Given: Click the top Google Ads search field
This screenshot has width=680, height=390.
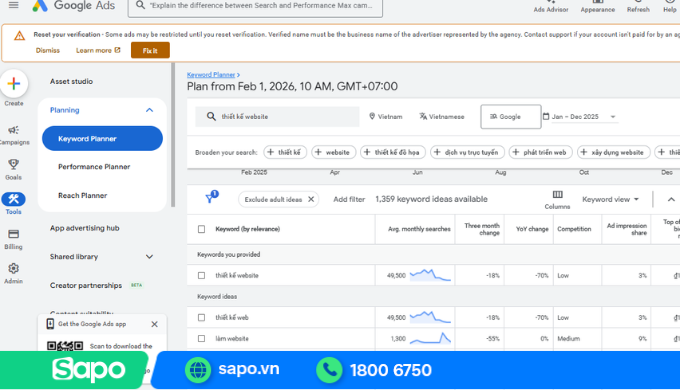Looking at the screenshot, I should [x=255, y=6].
